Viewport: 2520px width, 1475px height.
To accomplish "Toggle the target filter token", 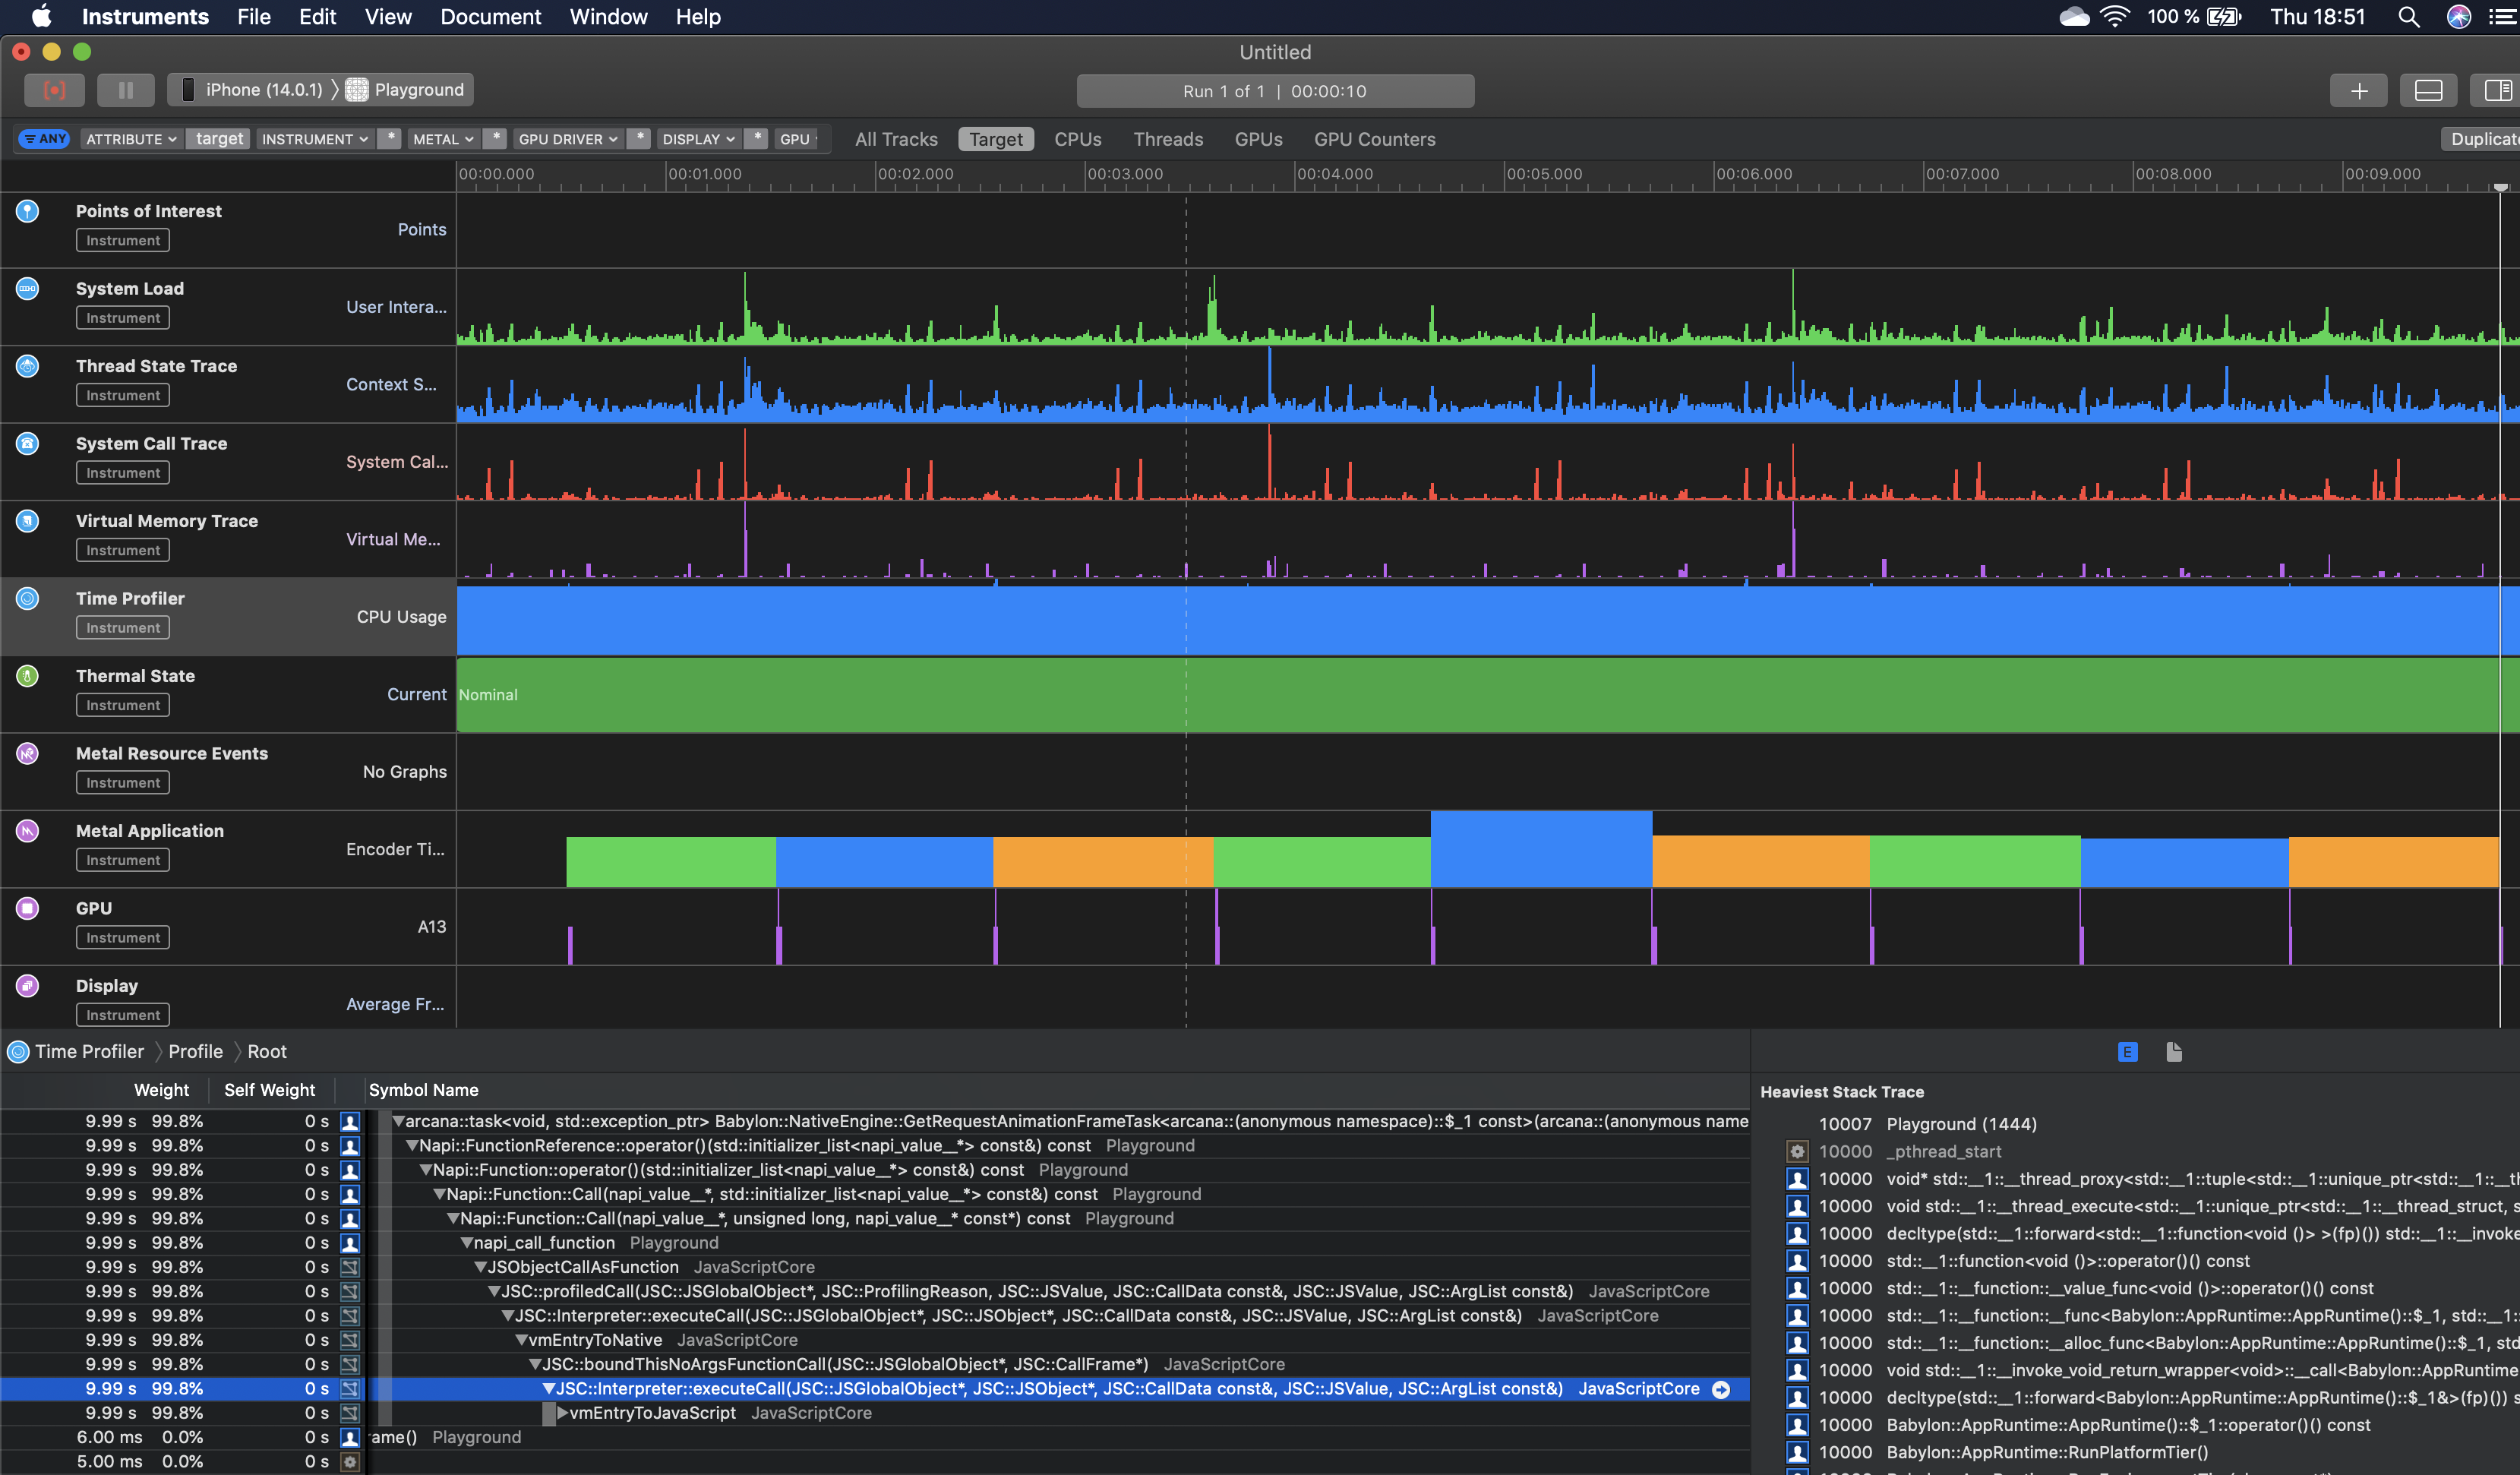I will point(218,138).
